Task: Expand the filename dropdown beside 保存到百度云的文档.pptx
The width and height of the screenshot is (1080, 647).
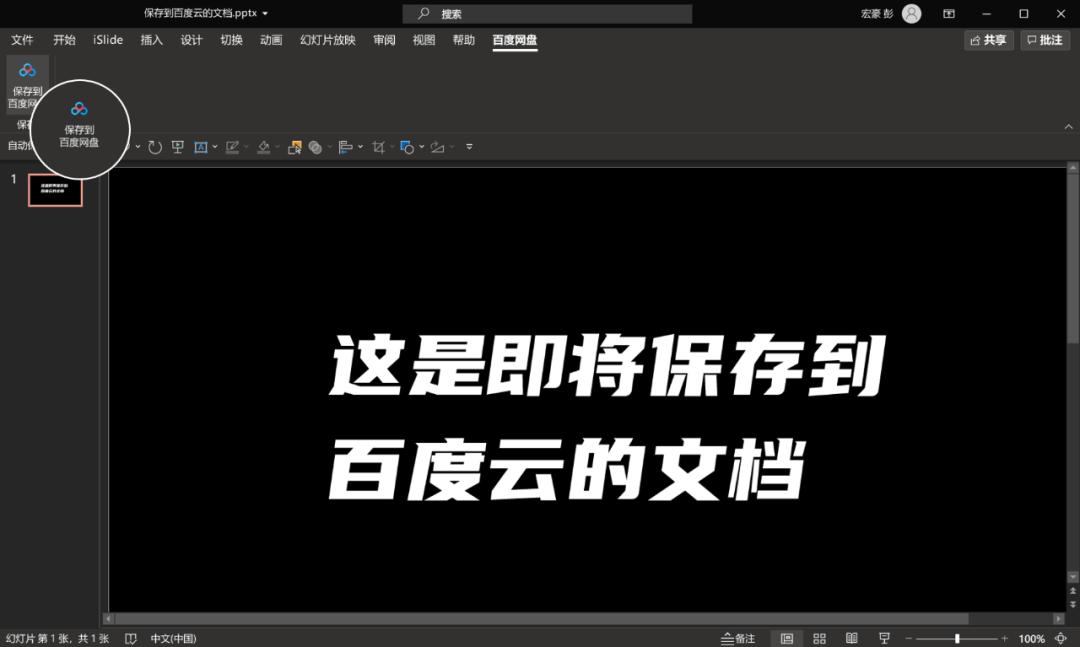Action: (267, 13)
